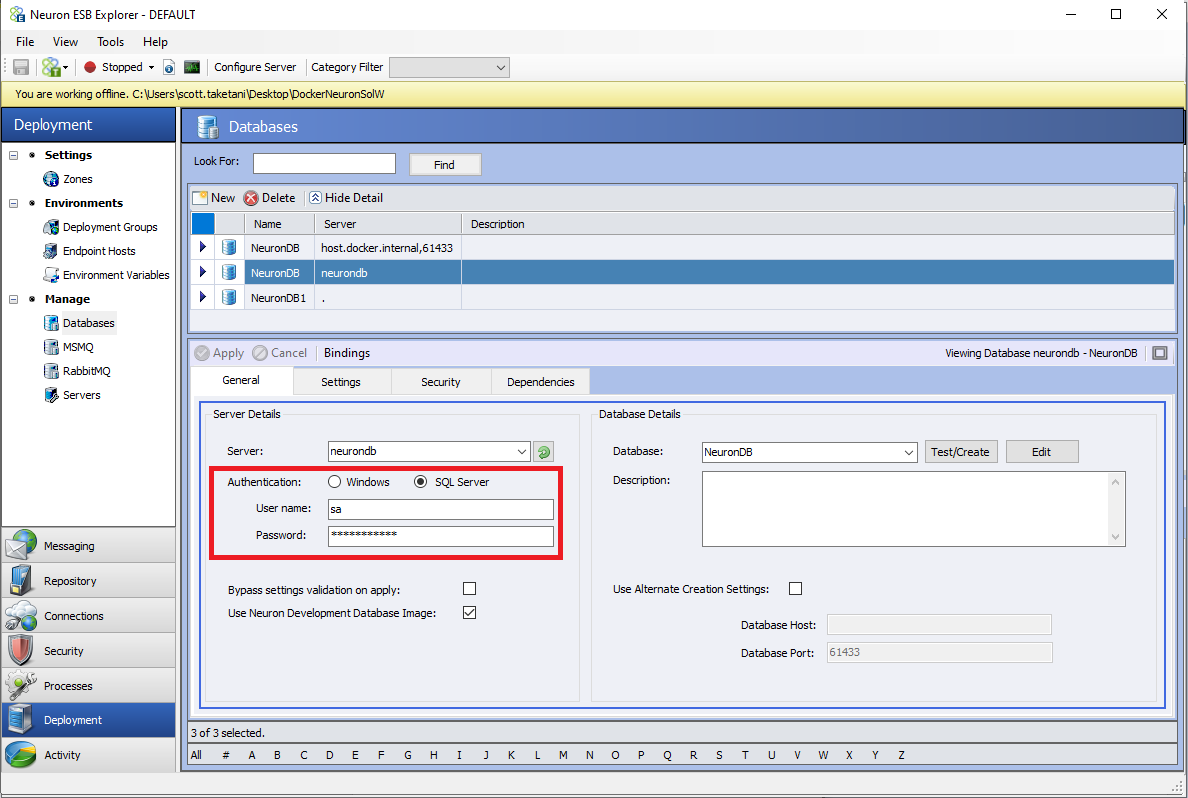1188x798 pixels.
Task: Click the Delete red X icon
Action: click(x=251, y=198)
